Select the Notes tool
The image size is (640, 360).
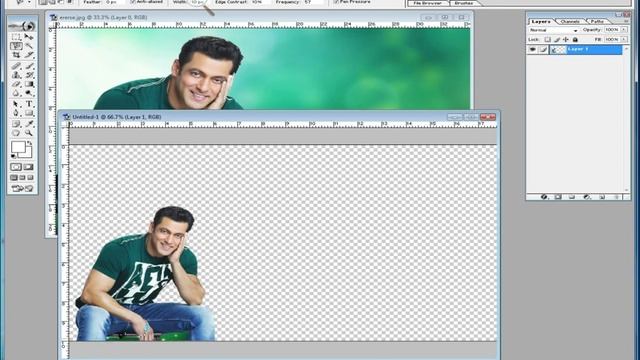16,124
